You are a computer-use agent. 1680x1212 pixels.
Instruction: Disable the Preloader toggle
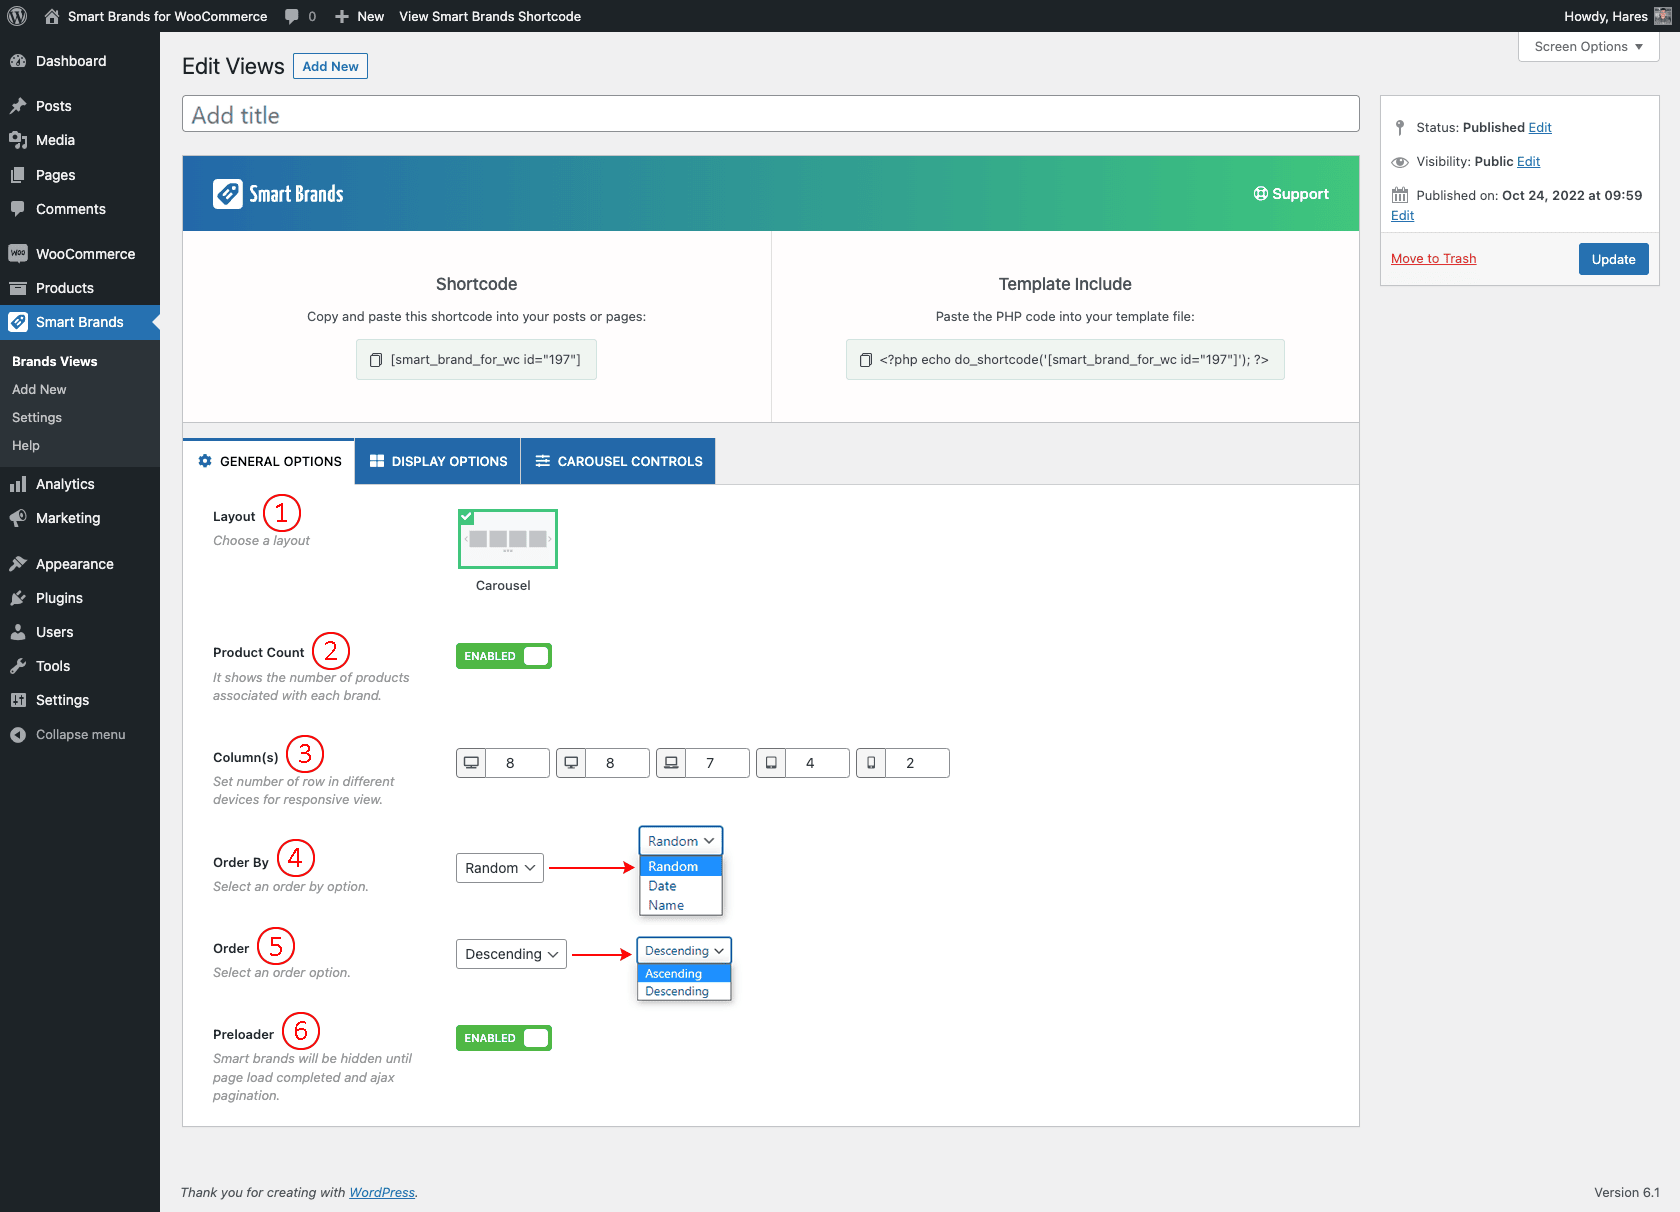pyautogui.click(x=504, y=1038)
